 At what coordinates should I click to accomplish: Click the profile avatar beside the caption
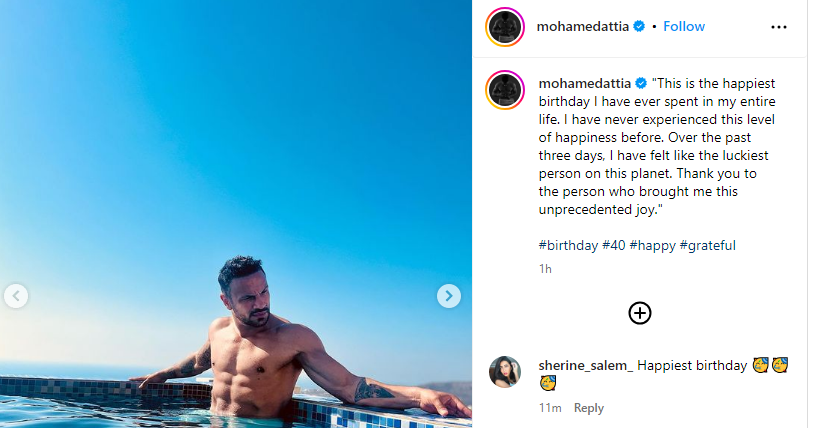click(x=506, y=90)
